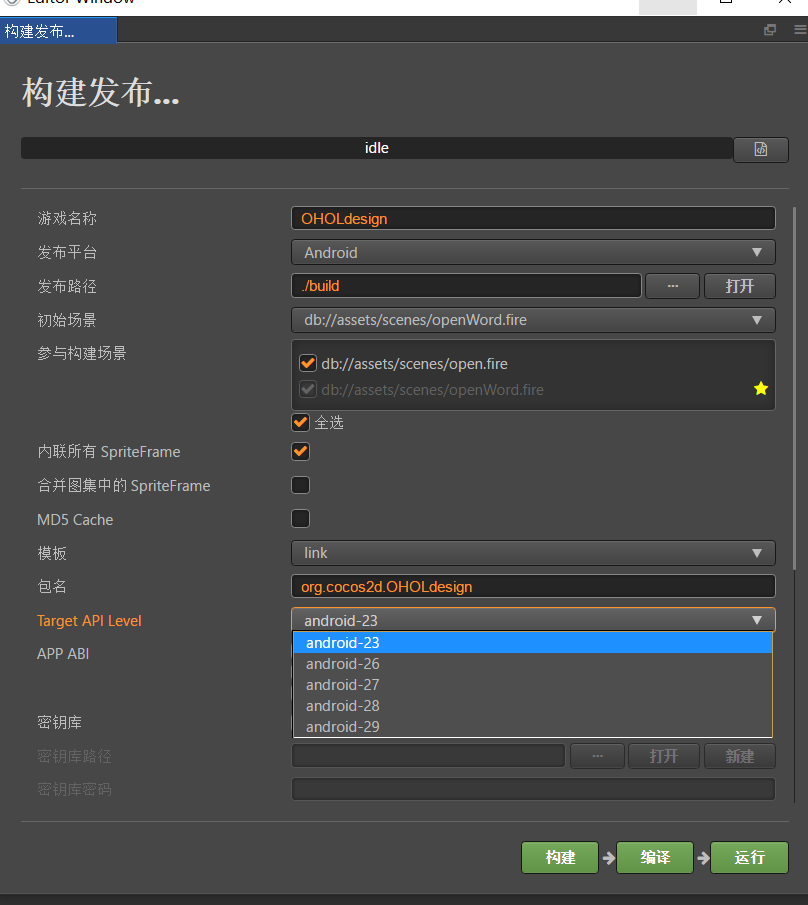Click the 游戏名称 OHOLdesign input field
This screenshot has width=808, height=905.
click(533, 218)
